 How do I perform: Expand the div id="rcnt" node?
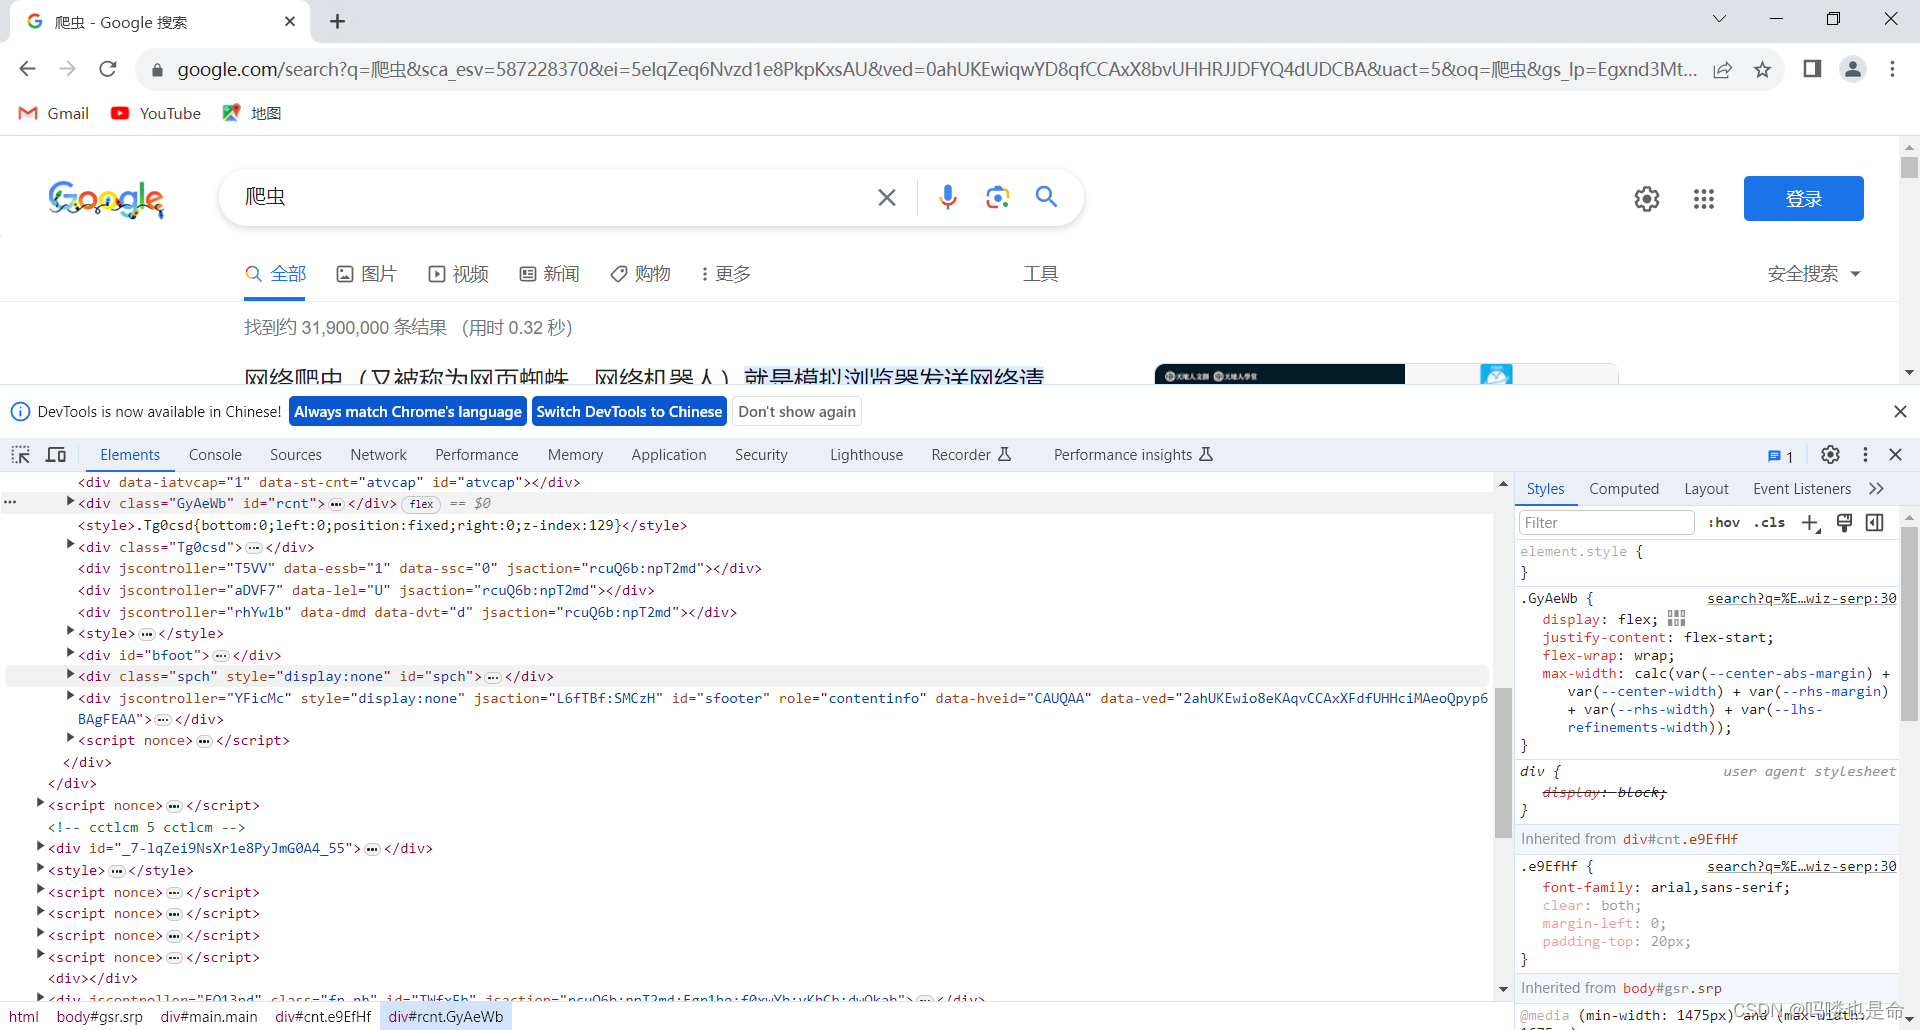(70, 502)
